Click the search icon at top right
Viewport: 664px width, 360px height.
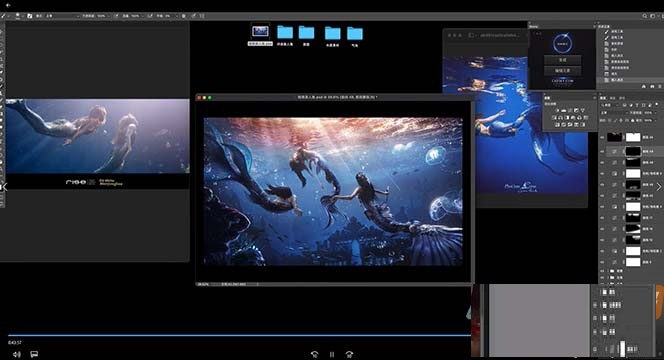point(645,16)
